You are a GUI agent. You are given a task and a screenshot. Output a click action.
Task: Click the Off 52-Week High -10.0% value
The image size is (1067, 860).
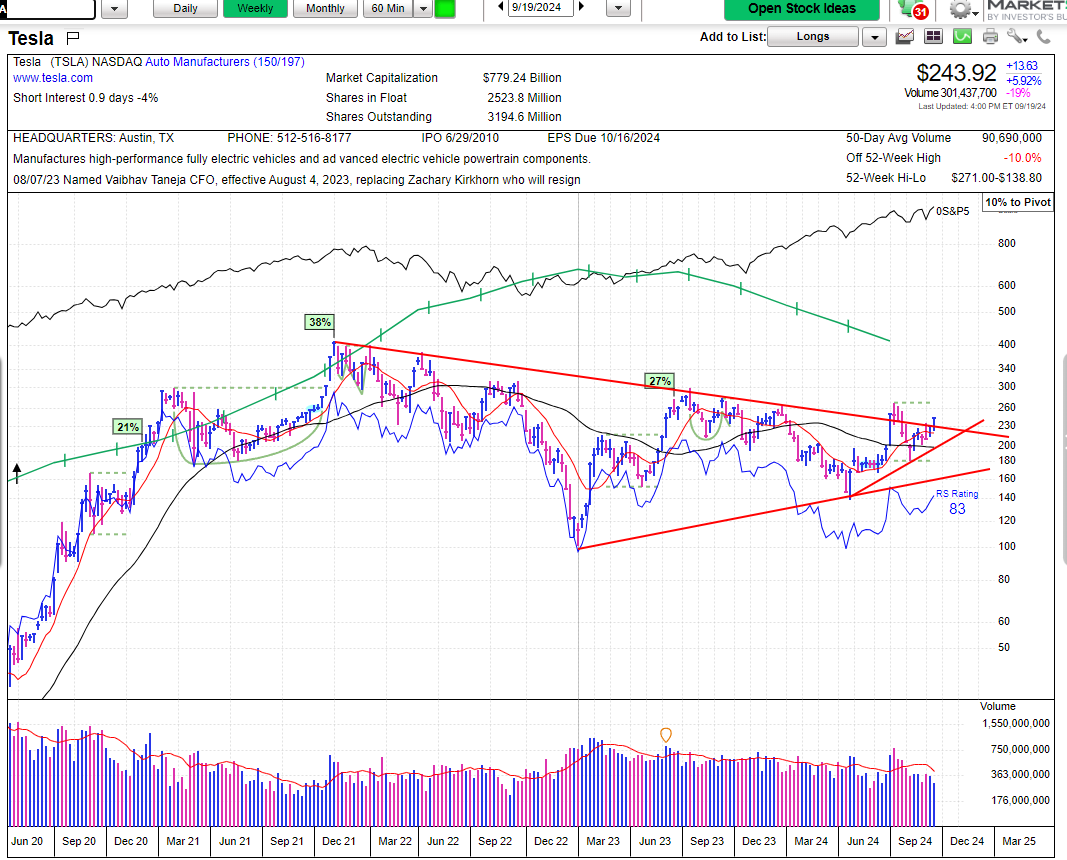(x=1022, y=158)
